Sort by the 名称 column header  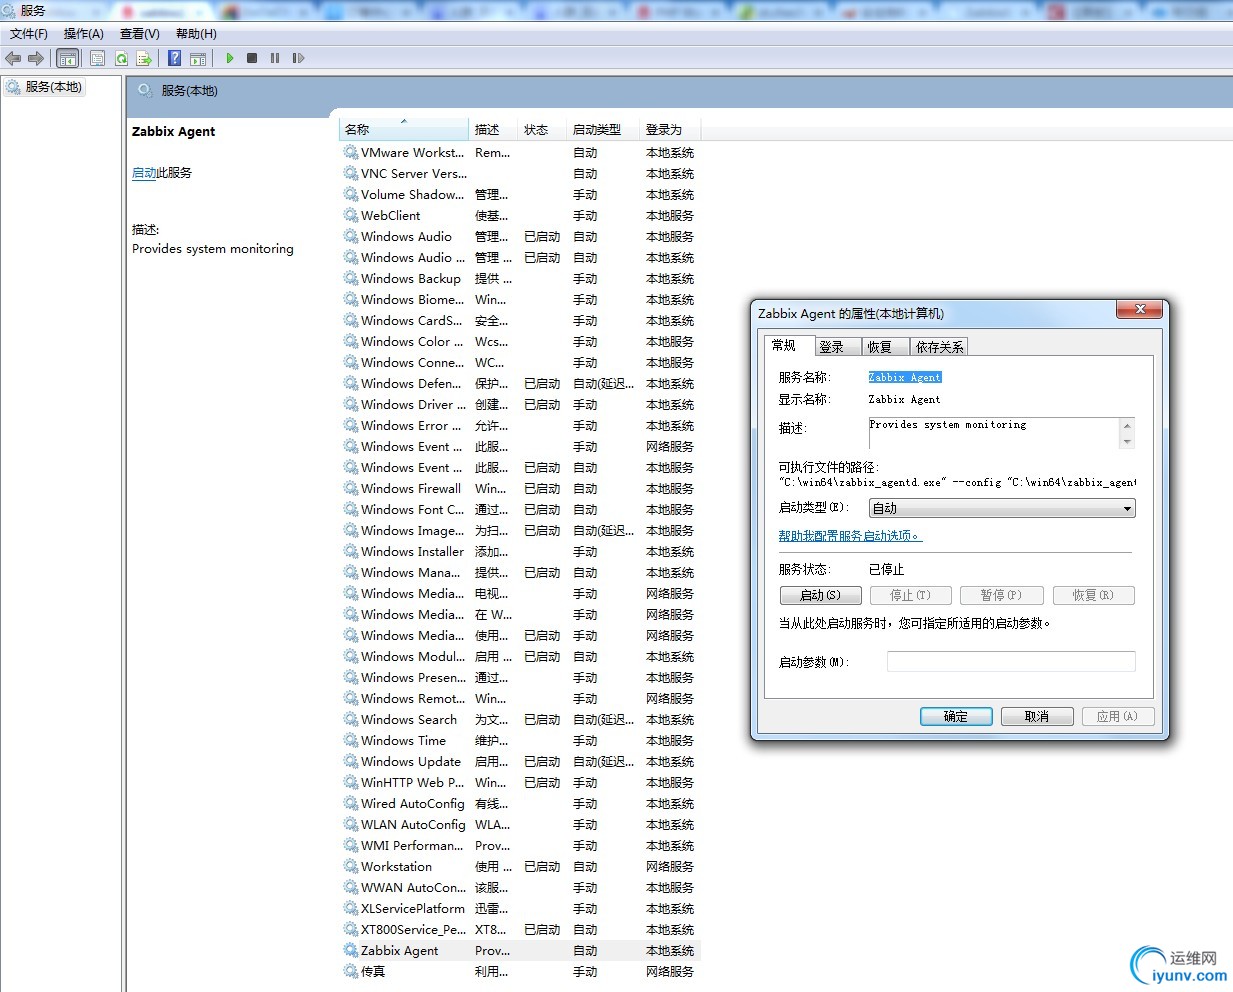click(404, 129)
